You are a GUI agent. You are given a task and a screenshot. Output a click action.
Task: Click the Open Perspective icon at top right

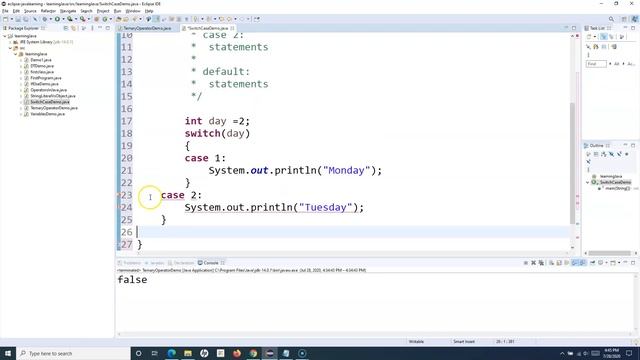[x=624, y=19]
